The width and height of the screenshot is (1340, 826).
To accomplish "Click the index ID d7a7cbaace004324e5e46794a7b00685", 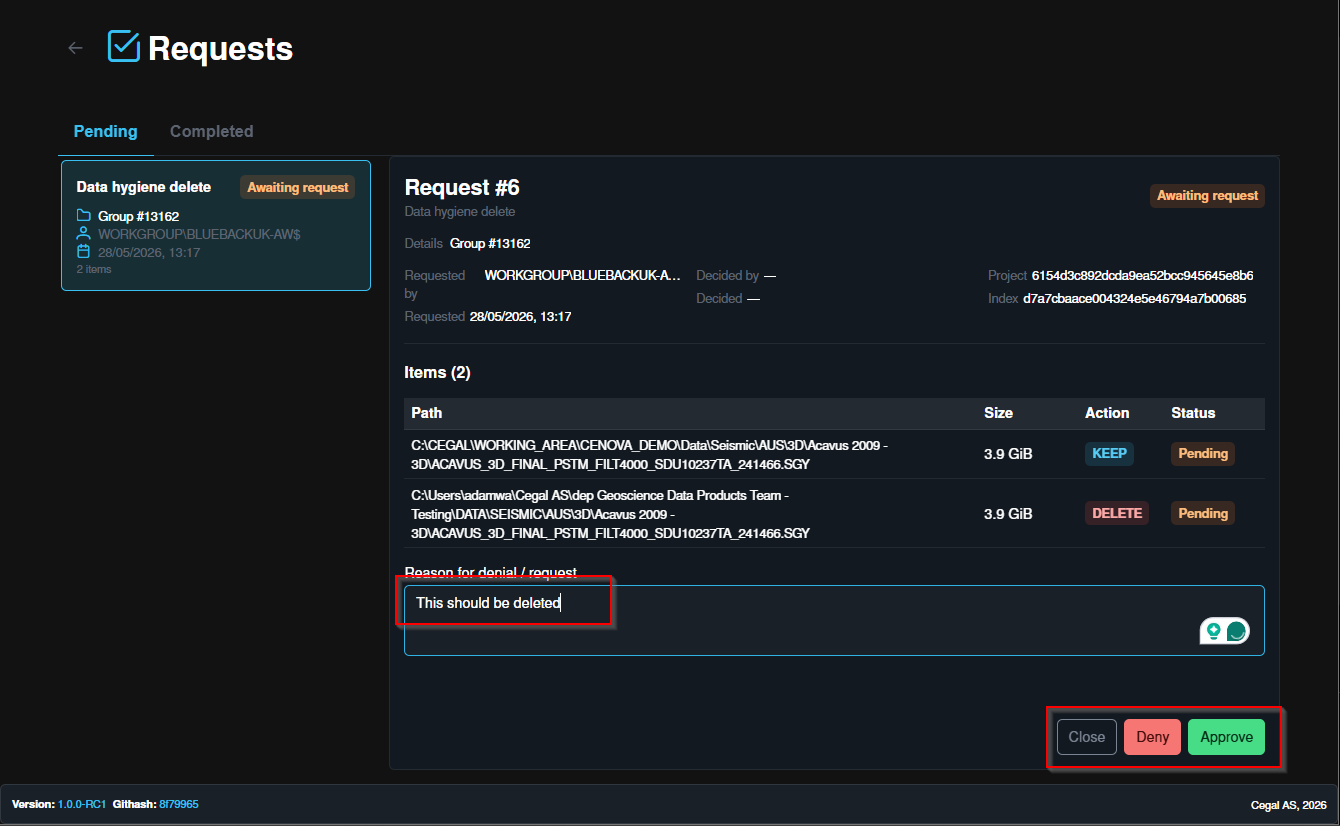I will coord(1134,298).
